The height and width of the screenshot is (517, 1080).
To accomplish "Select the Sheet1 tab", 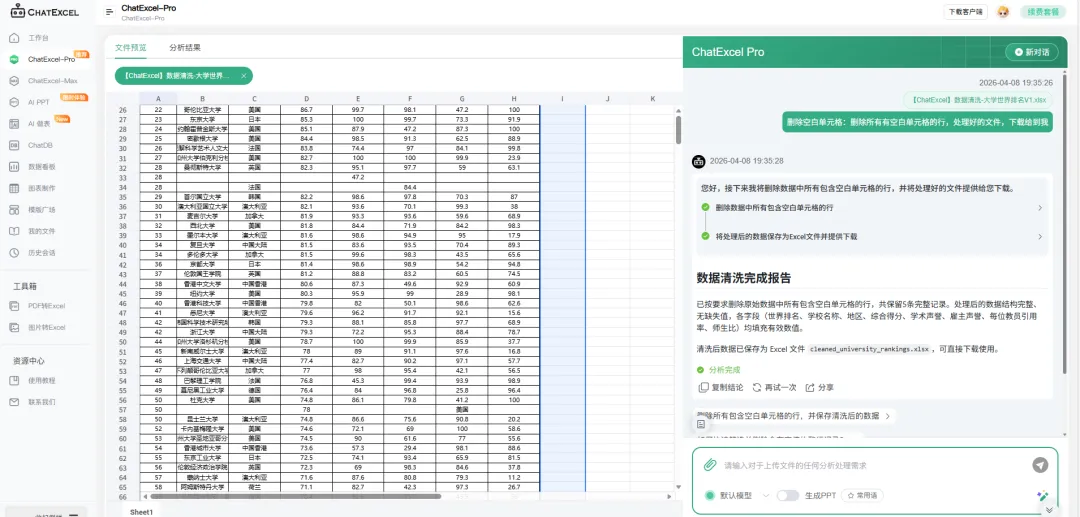I will 141,512.
